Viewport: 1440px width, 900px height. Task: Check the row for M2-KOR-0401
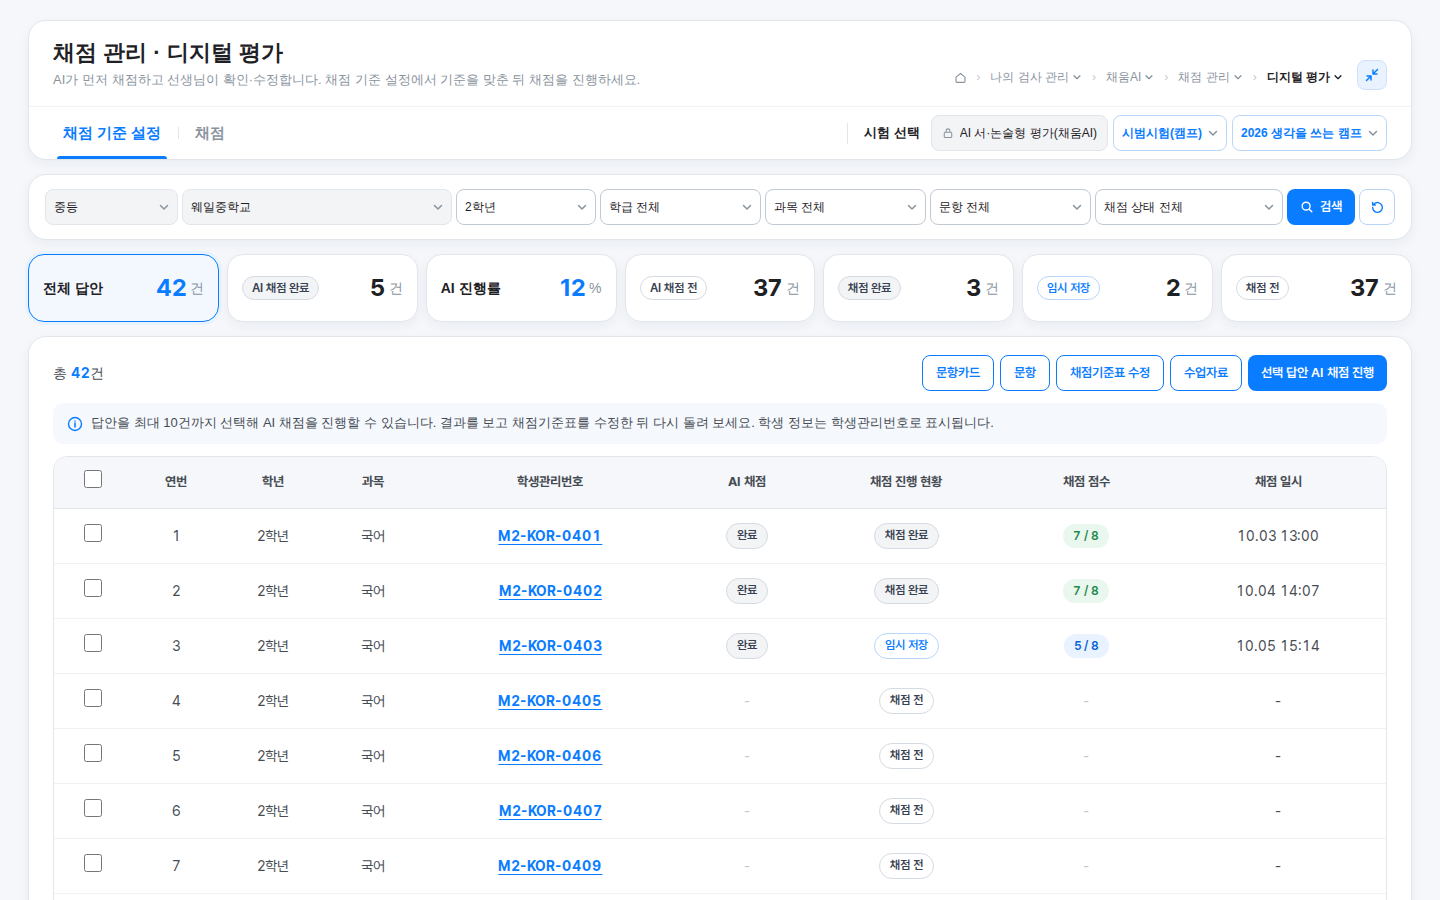coord(93,533)
